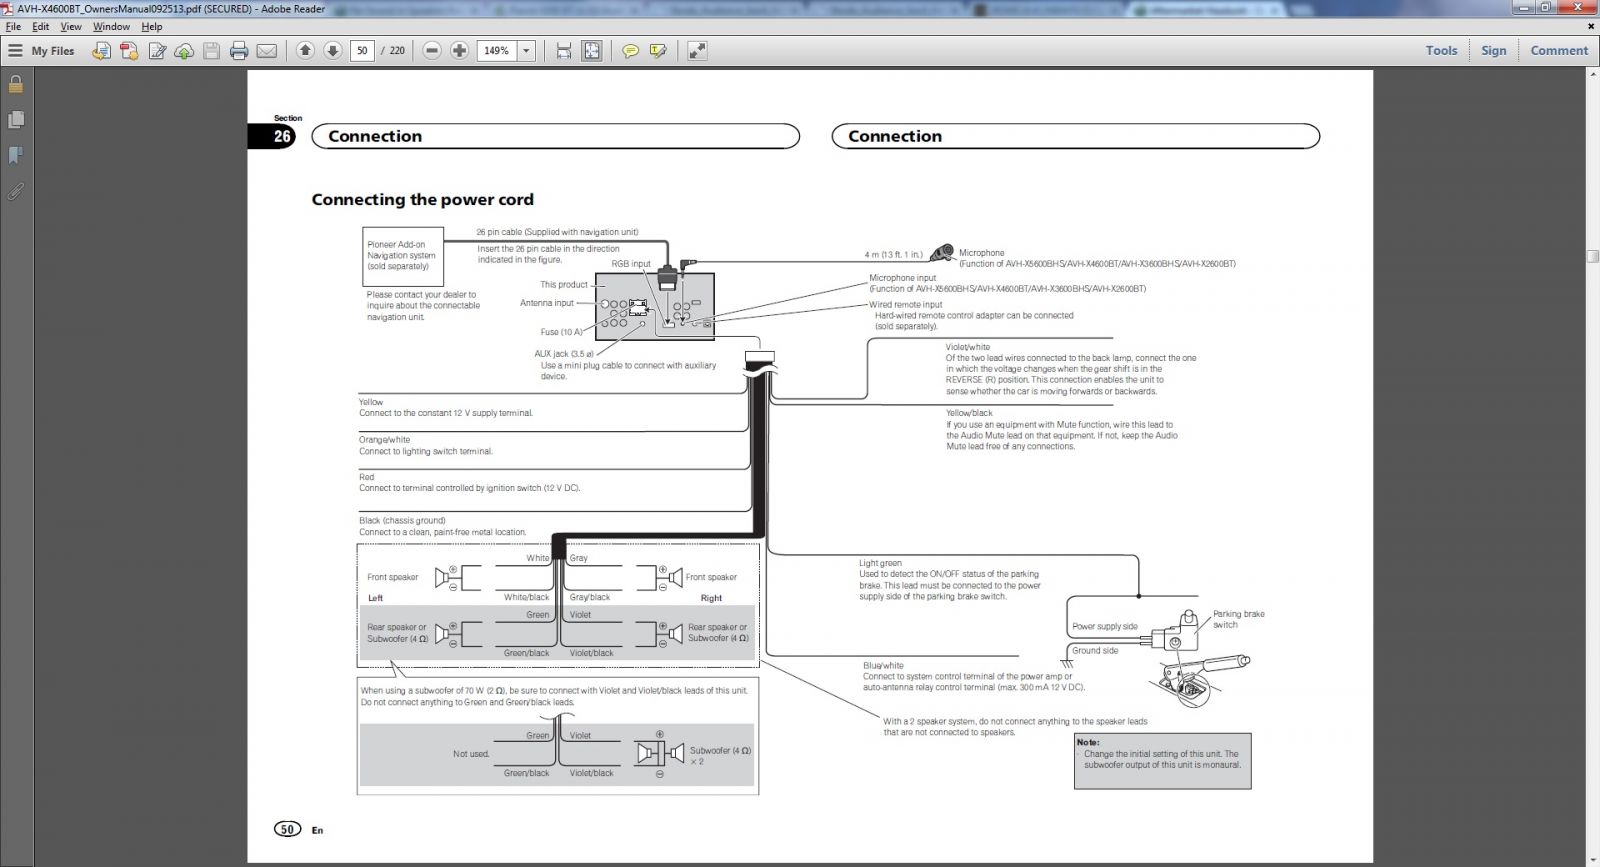Click the 'Yellow/black' wire description
The height and width of the screenshot is (867, 1600).
point(1062,430)
